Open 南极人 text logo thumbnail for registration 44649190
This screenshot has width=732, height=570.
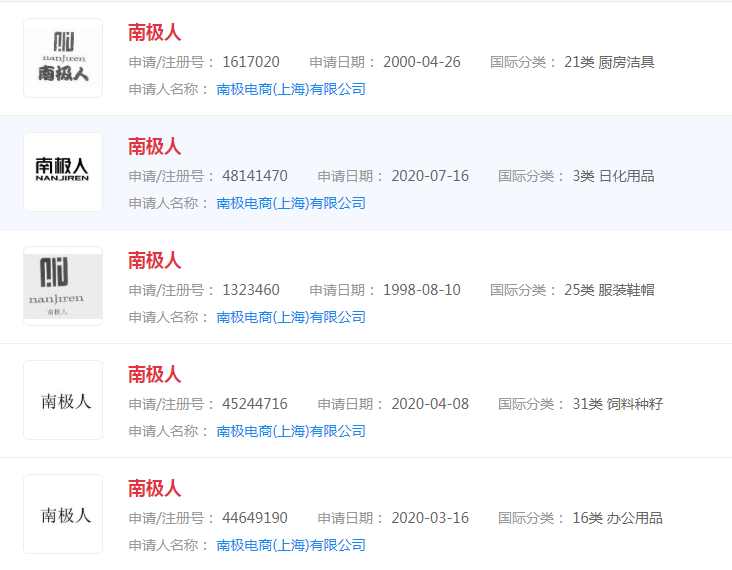(x=63, y=514)
